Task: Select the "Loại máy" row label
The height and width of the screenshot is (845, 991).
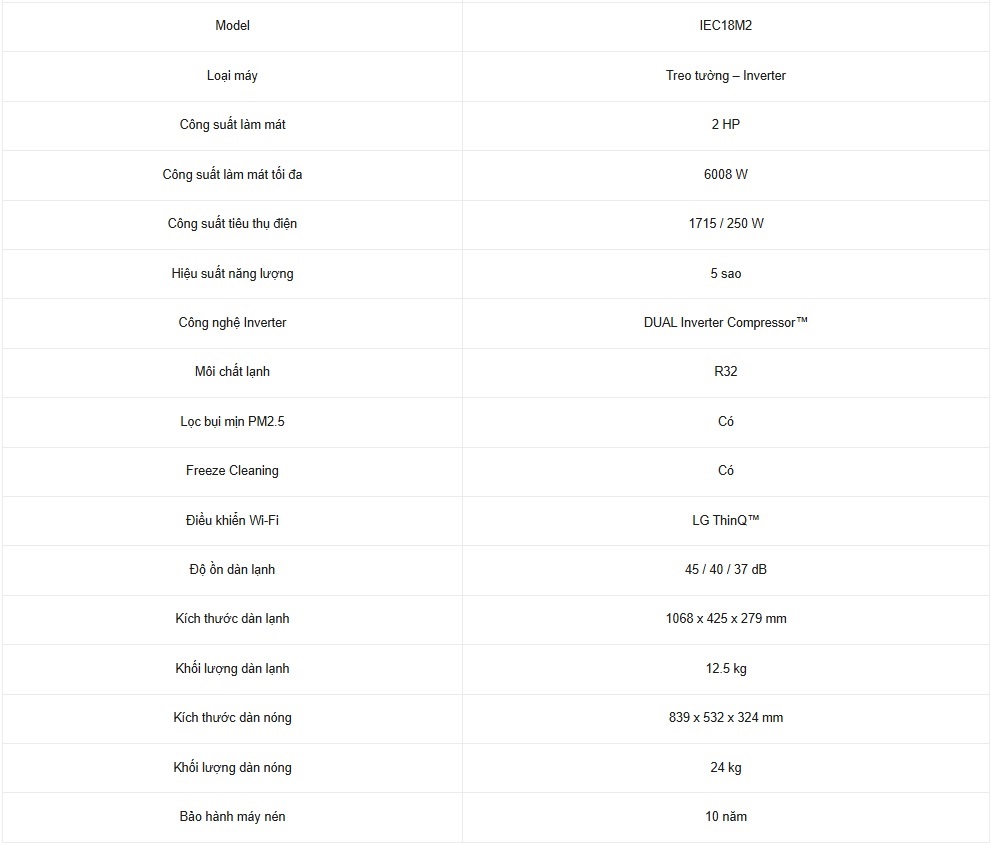Action: click(232, 76)
